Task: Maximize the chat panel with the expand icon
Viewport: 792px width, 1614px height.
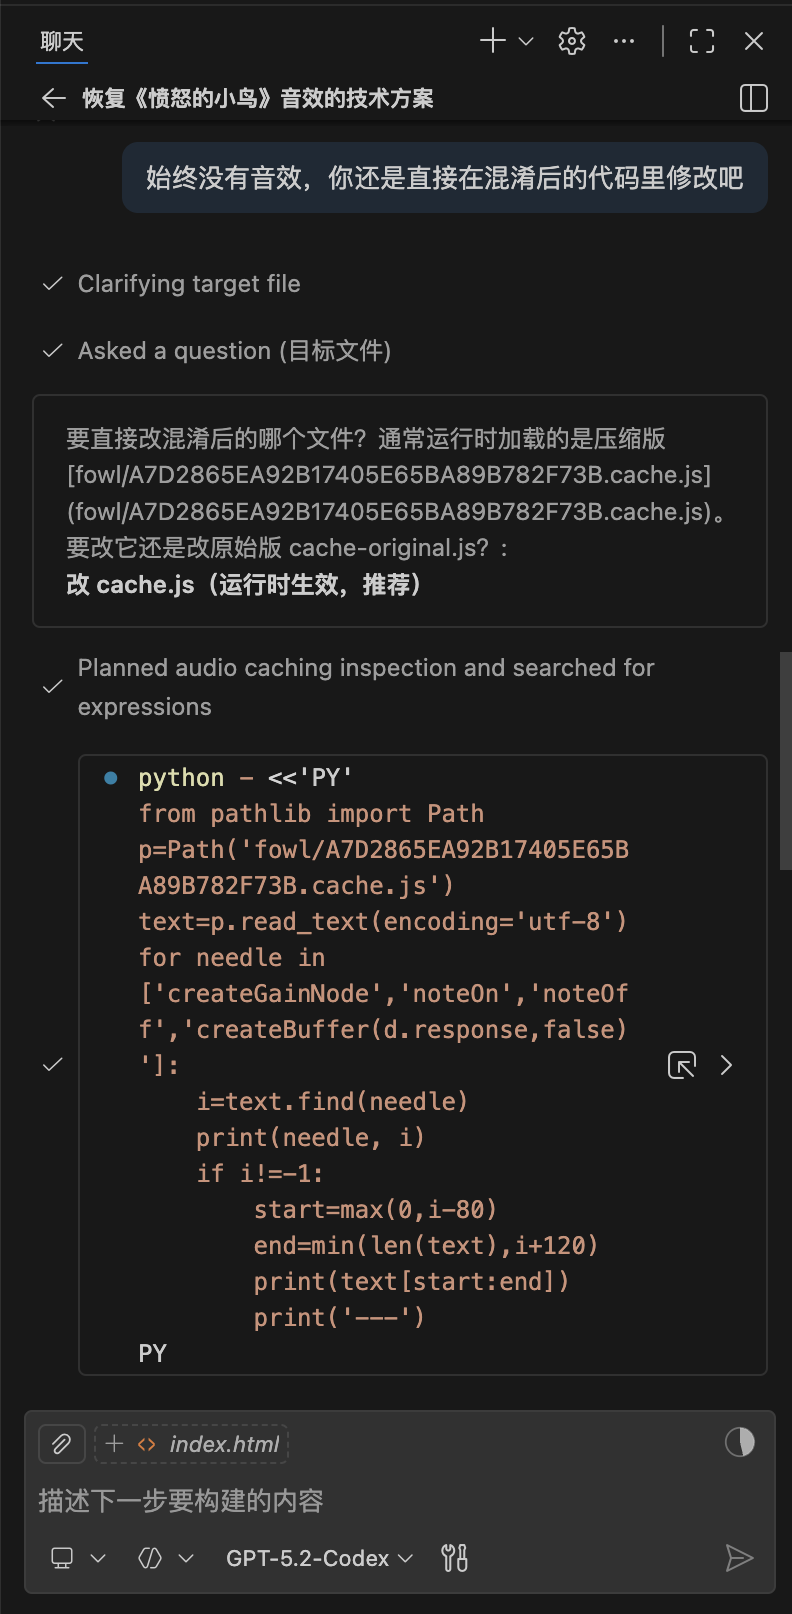Action: click(x=701, y=41)
